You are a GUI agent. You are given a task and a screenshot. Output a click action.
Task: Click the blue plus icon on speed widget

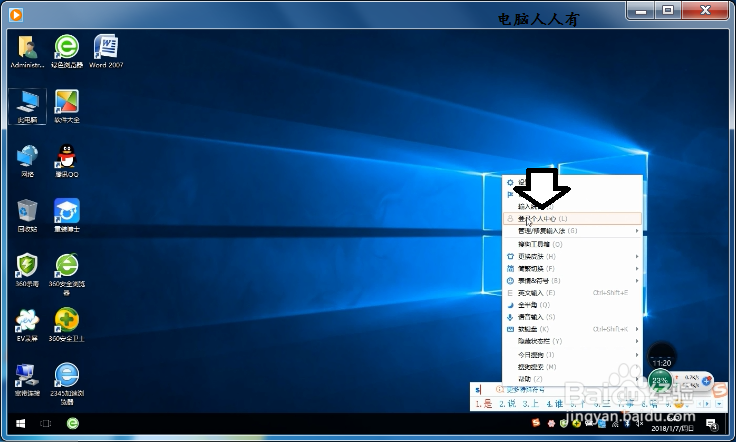(706, 381)
